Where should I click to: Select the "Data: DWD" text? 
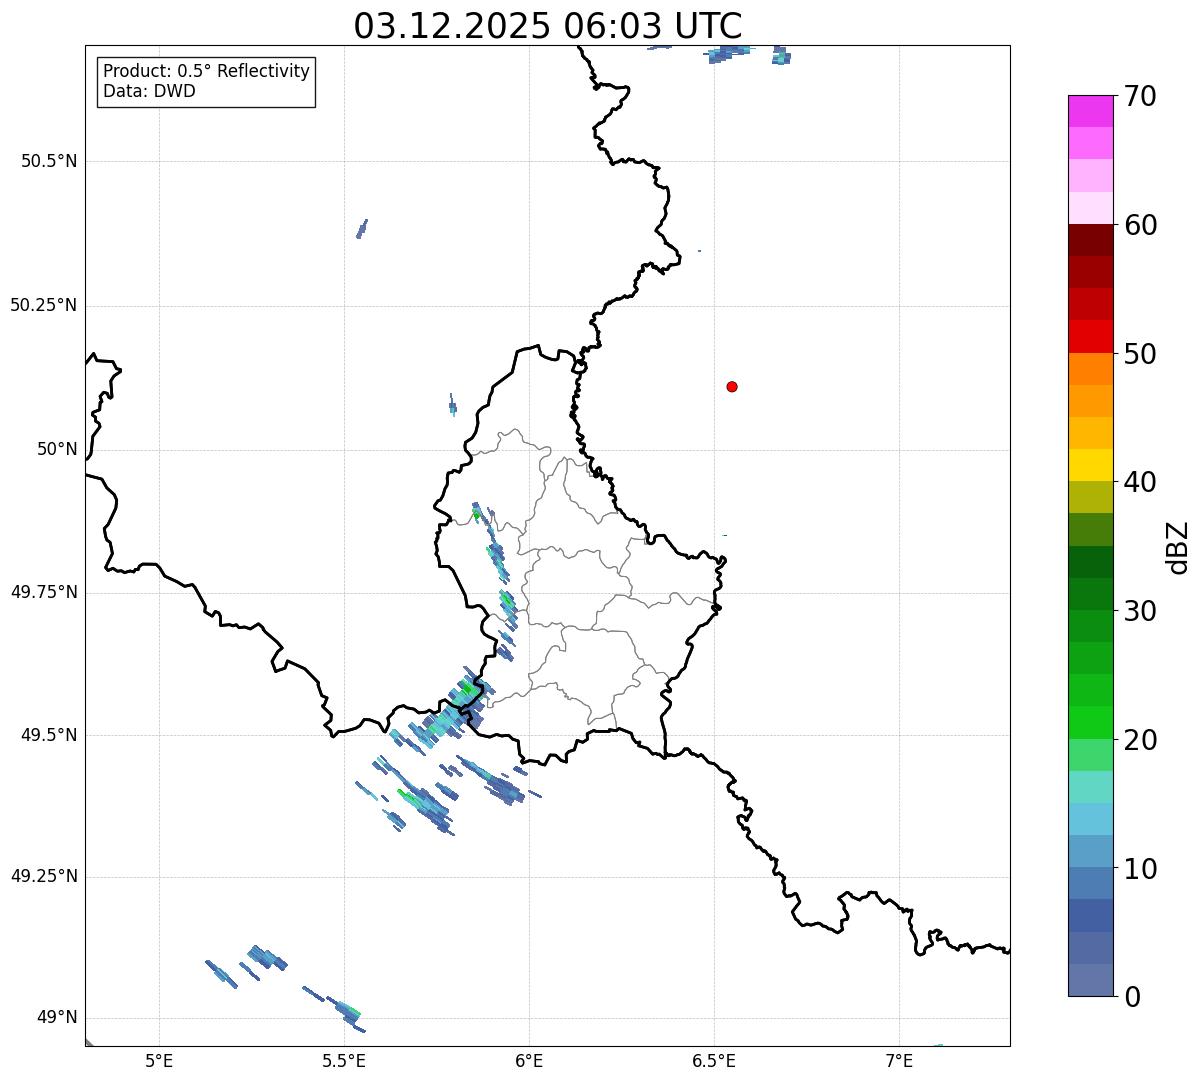pyautogui.click(x=150, y=91)
